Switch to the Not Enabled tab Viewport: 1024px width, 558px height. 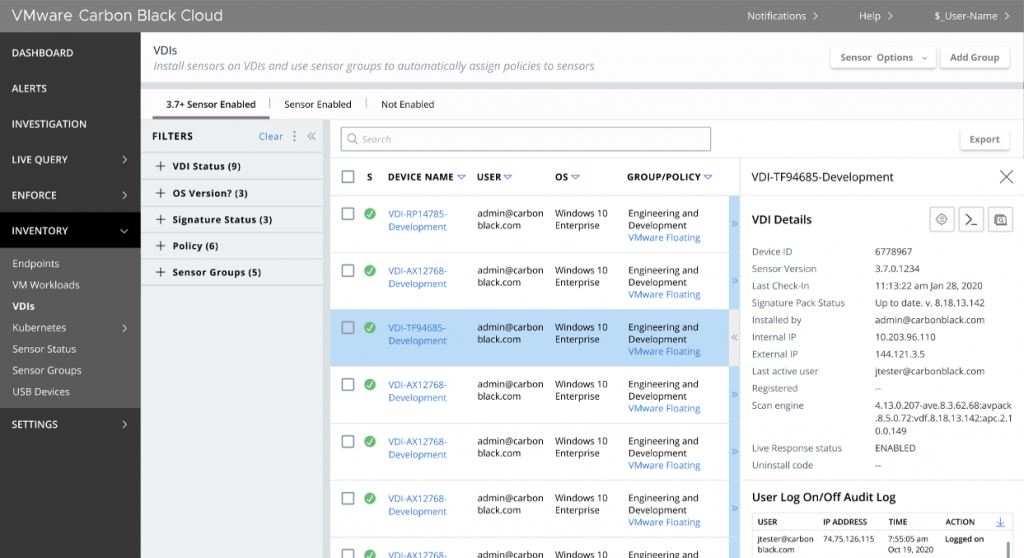[x=407, y=104]
